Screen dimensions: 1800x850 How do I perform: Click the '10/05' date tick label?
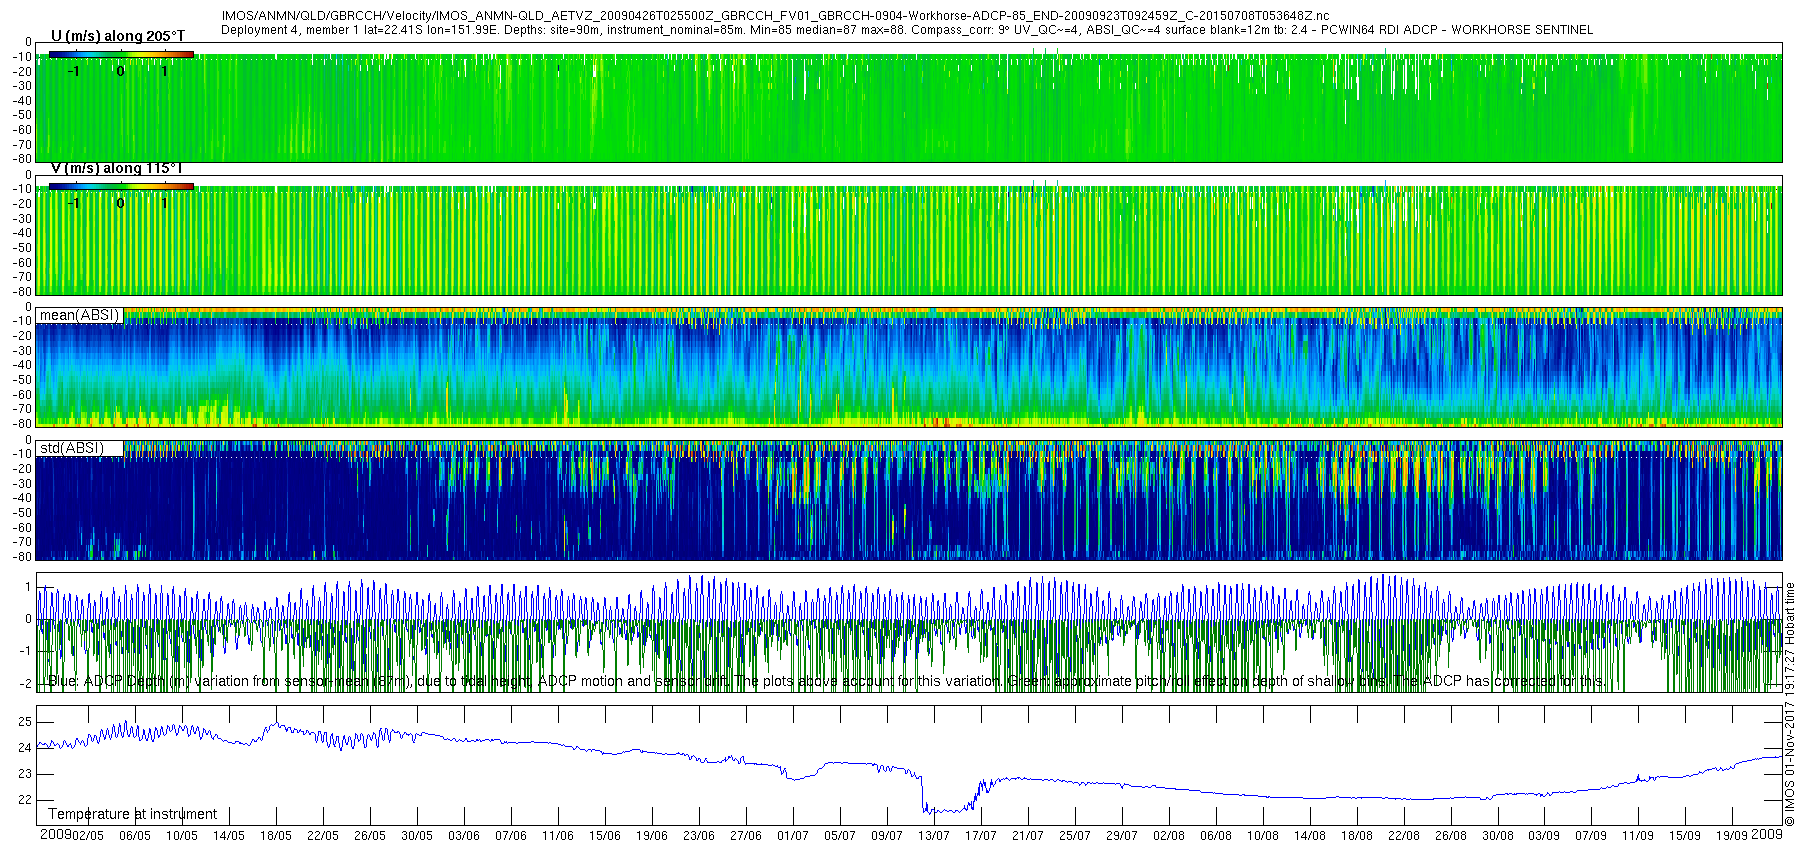tap(182, 836)
